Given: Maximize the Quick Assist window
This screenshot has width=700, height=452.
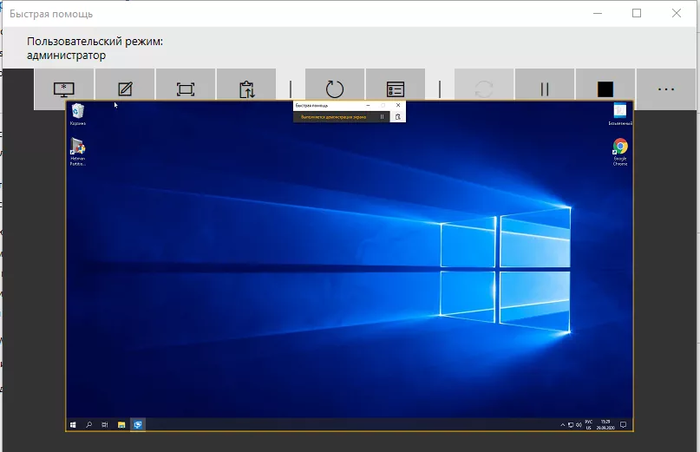Looking at the screenshot, I should 636,14.
